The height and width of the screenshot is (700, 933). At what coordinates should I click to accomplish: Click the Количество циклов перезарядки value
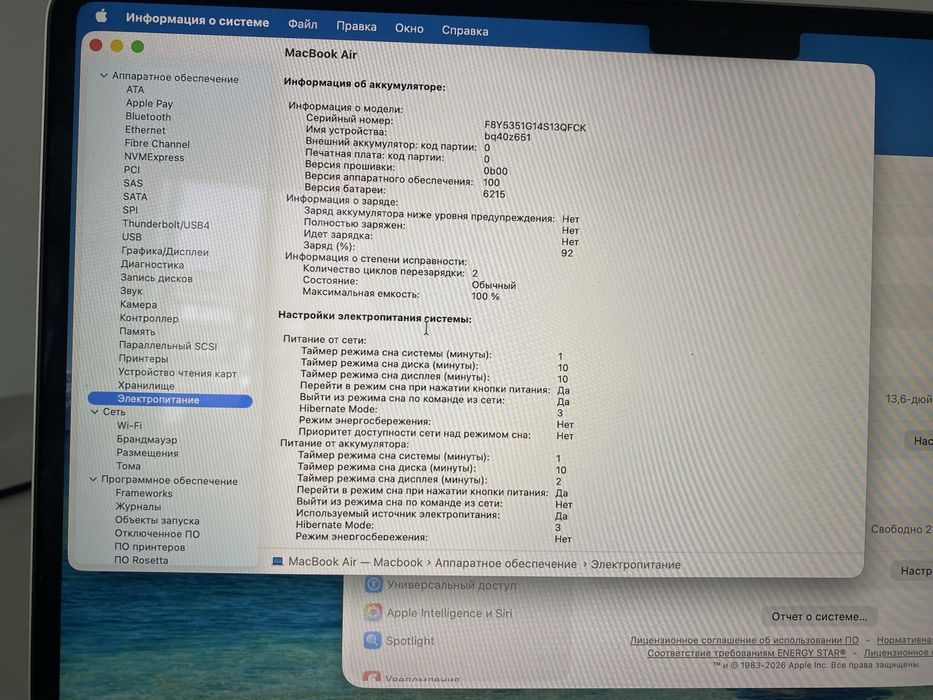point(475,273)
